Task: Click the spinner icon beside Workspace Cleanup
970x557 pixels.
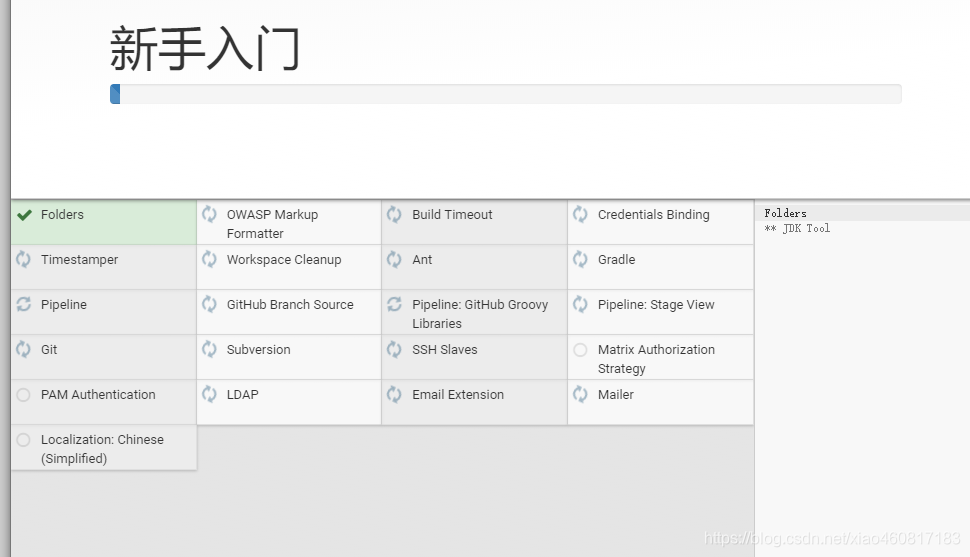Action: coord(209,259)
